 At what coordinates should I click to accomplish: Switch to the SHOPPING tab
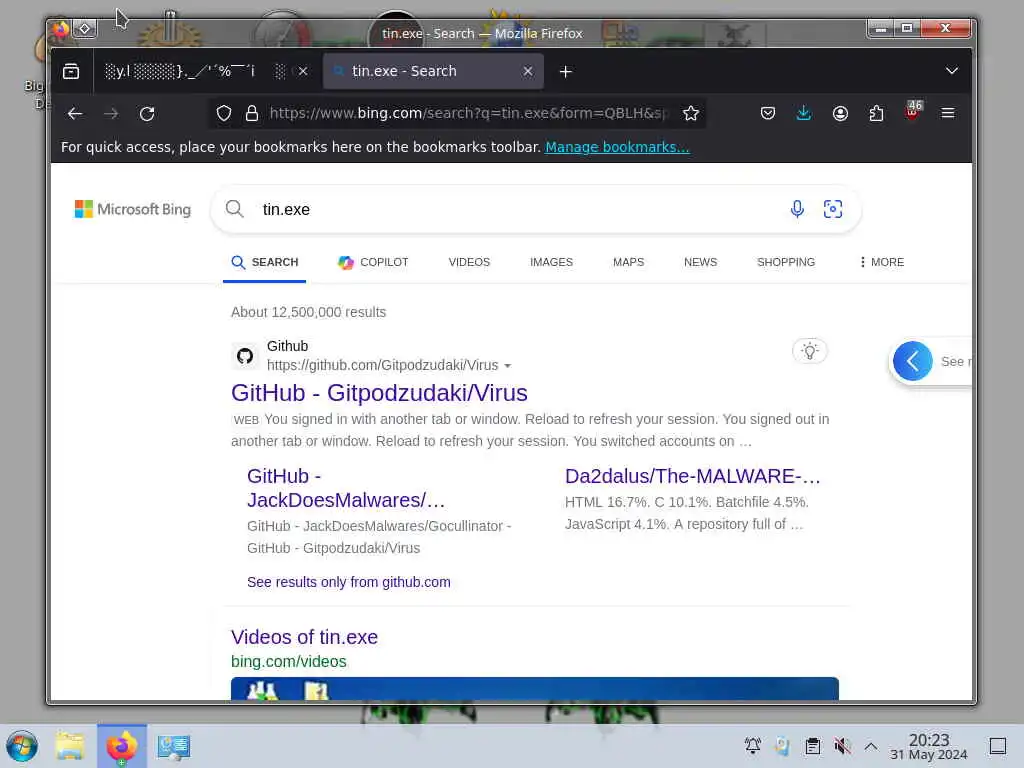point(786,263)
